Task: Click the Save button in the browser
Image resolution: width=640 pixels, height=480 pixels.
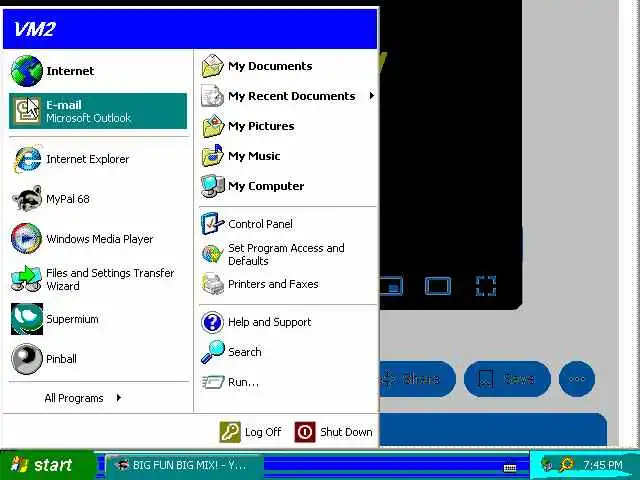Action: (507, 379)
